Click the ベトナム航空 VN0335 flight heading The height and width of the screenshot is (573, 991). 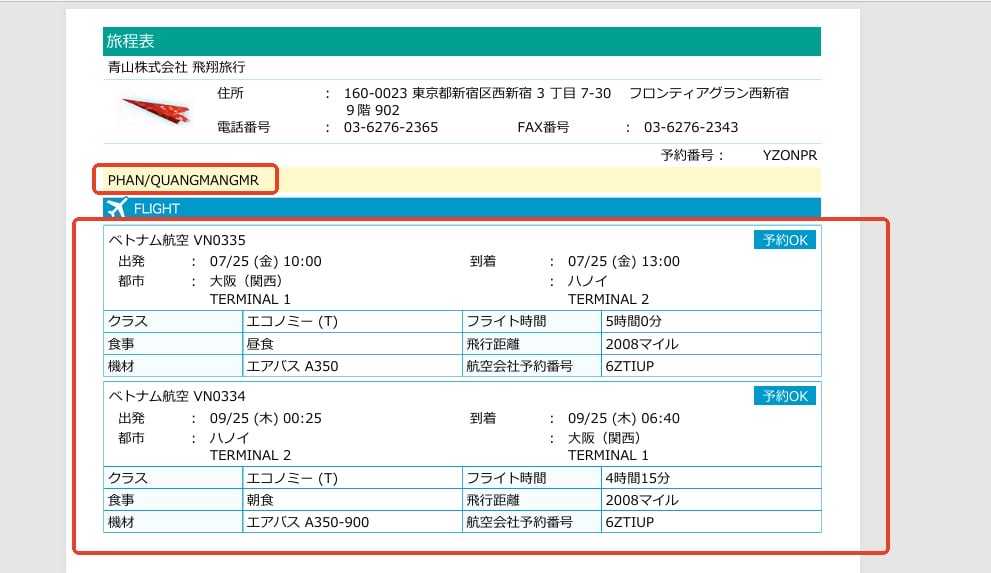pos(176,240)
